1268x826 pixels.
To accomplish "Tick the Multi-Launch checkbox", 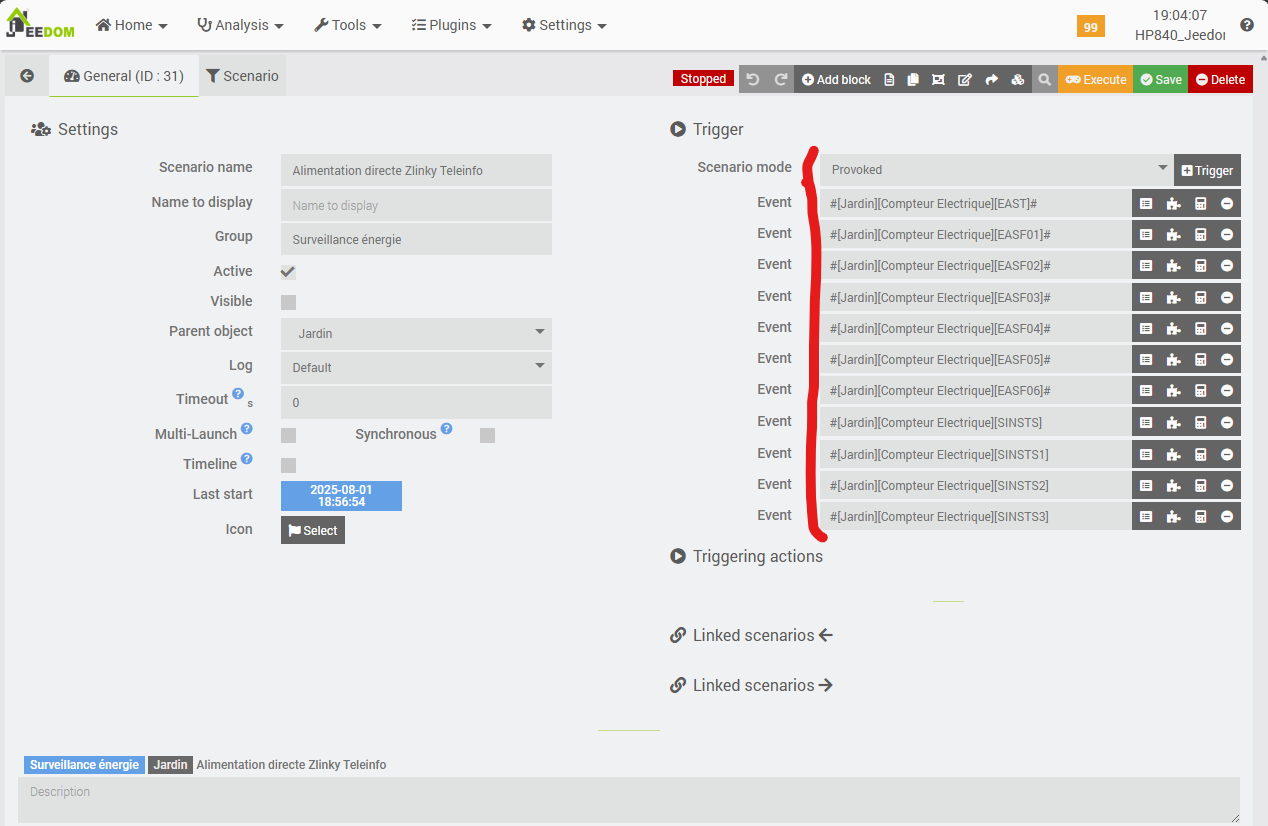I will (288, 435).
